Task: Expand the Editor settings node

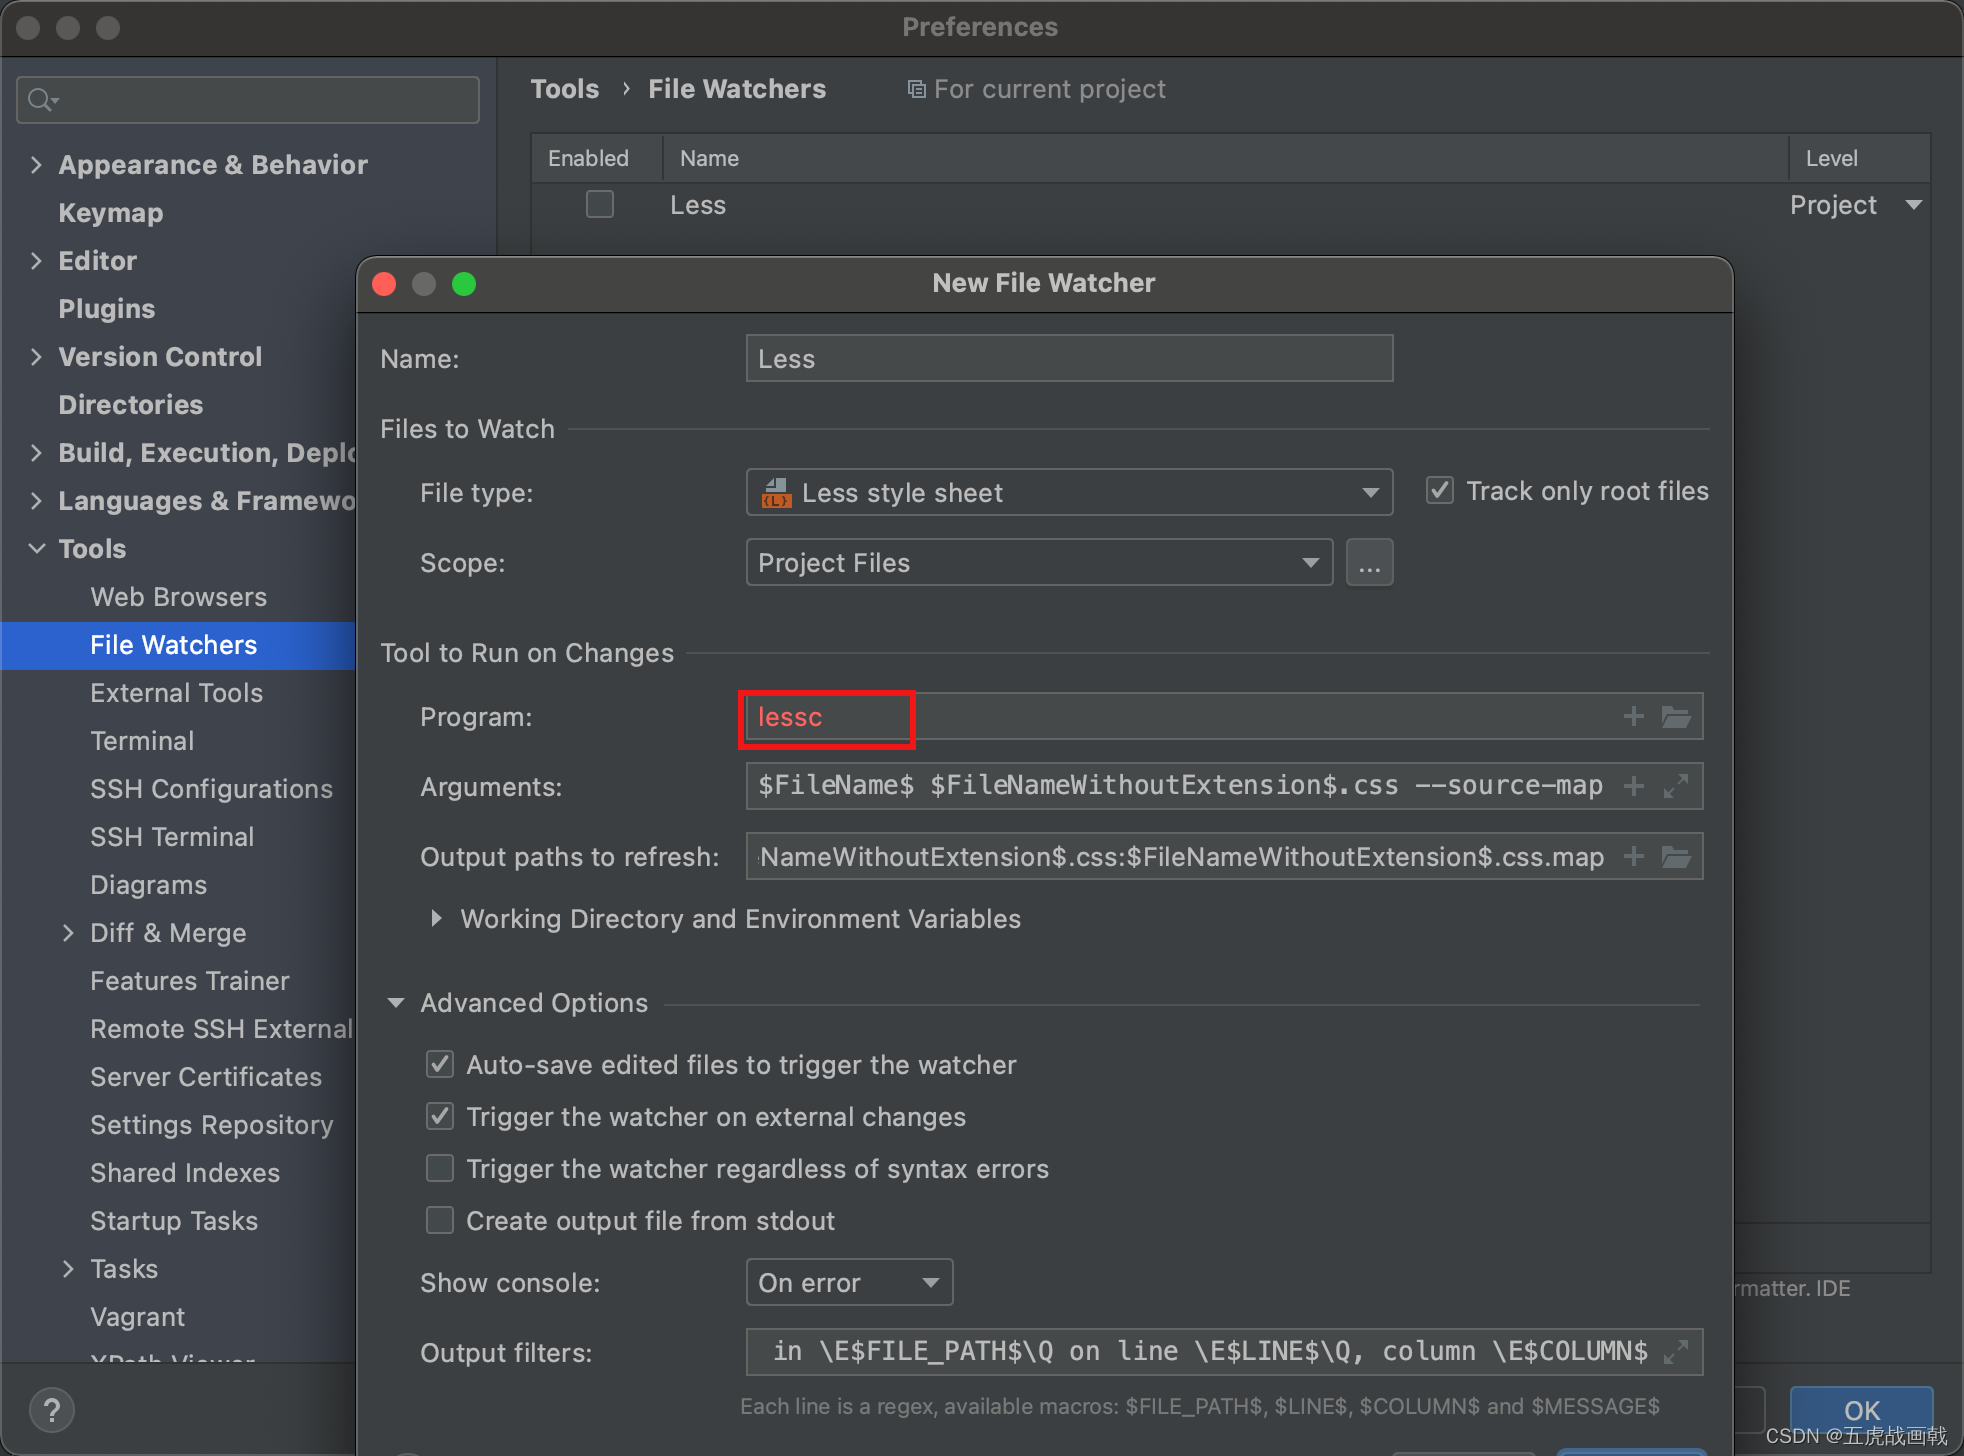Action: click(x=37, y=261)
